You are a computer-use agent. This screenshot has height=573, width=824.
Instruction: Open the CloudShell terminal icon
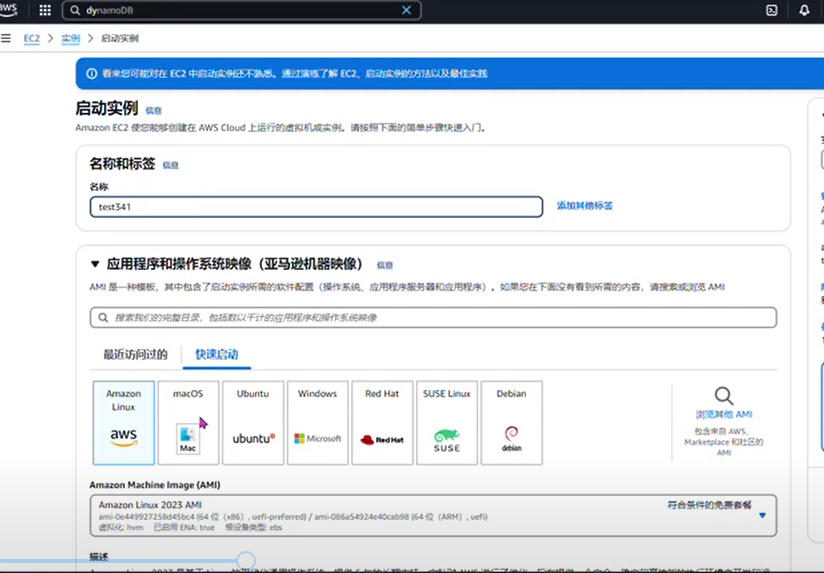771,10
